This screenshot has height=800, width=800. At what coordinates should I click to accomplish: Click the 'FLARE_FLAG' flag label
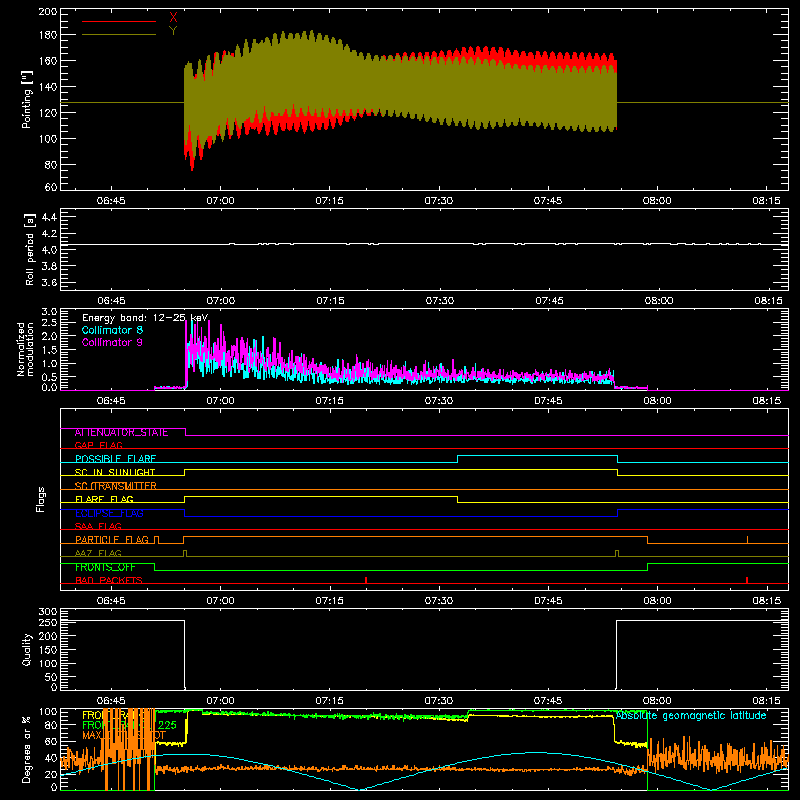[x=104, y=499]
